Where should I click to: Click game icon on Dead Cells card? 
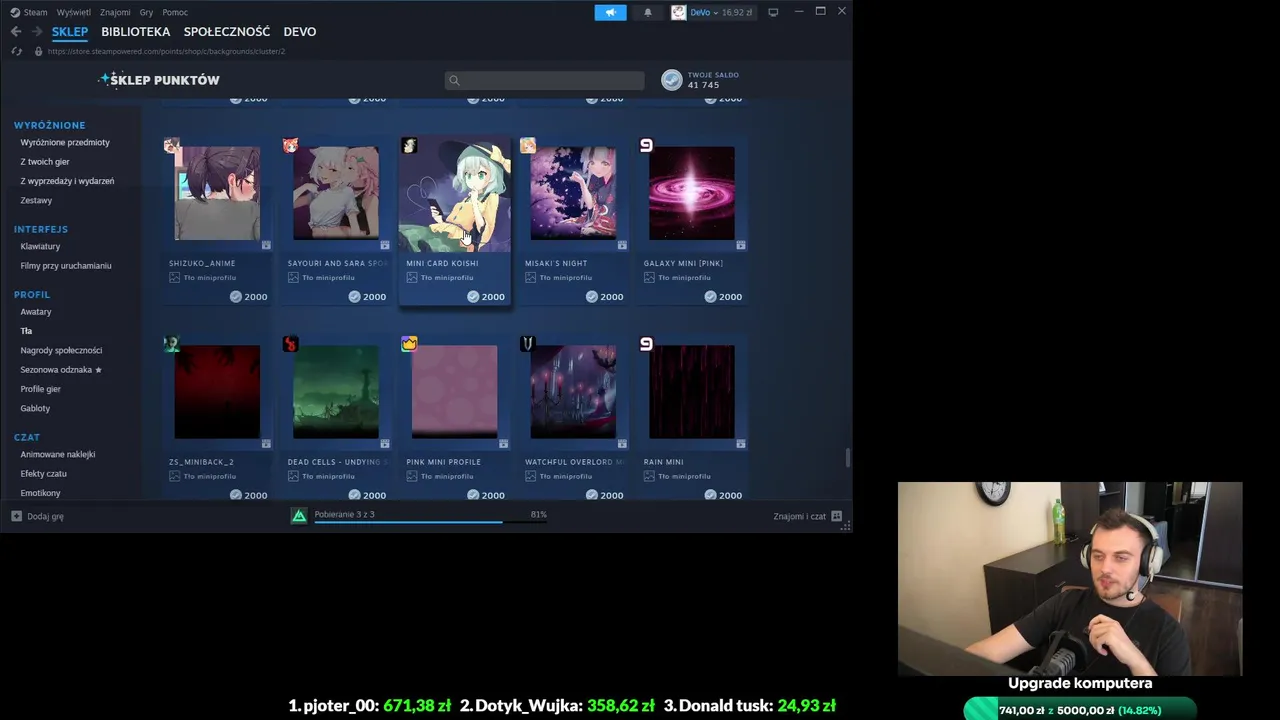pyautogui.click(x=290, y=344)
